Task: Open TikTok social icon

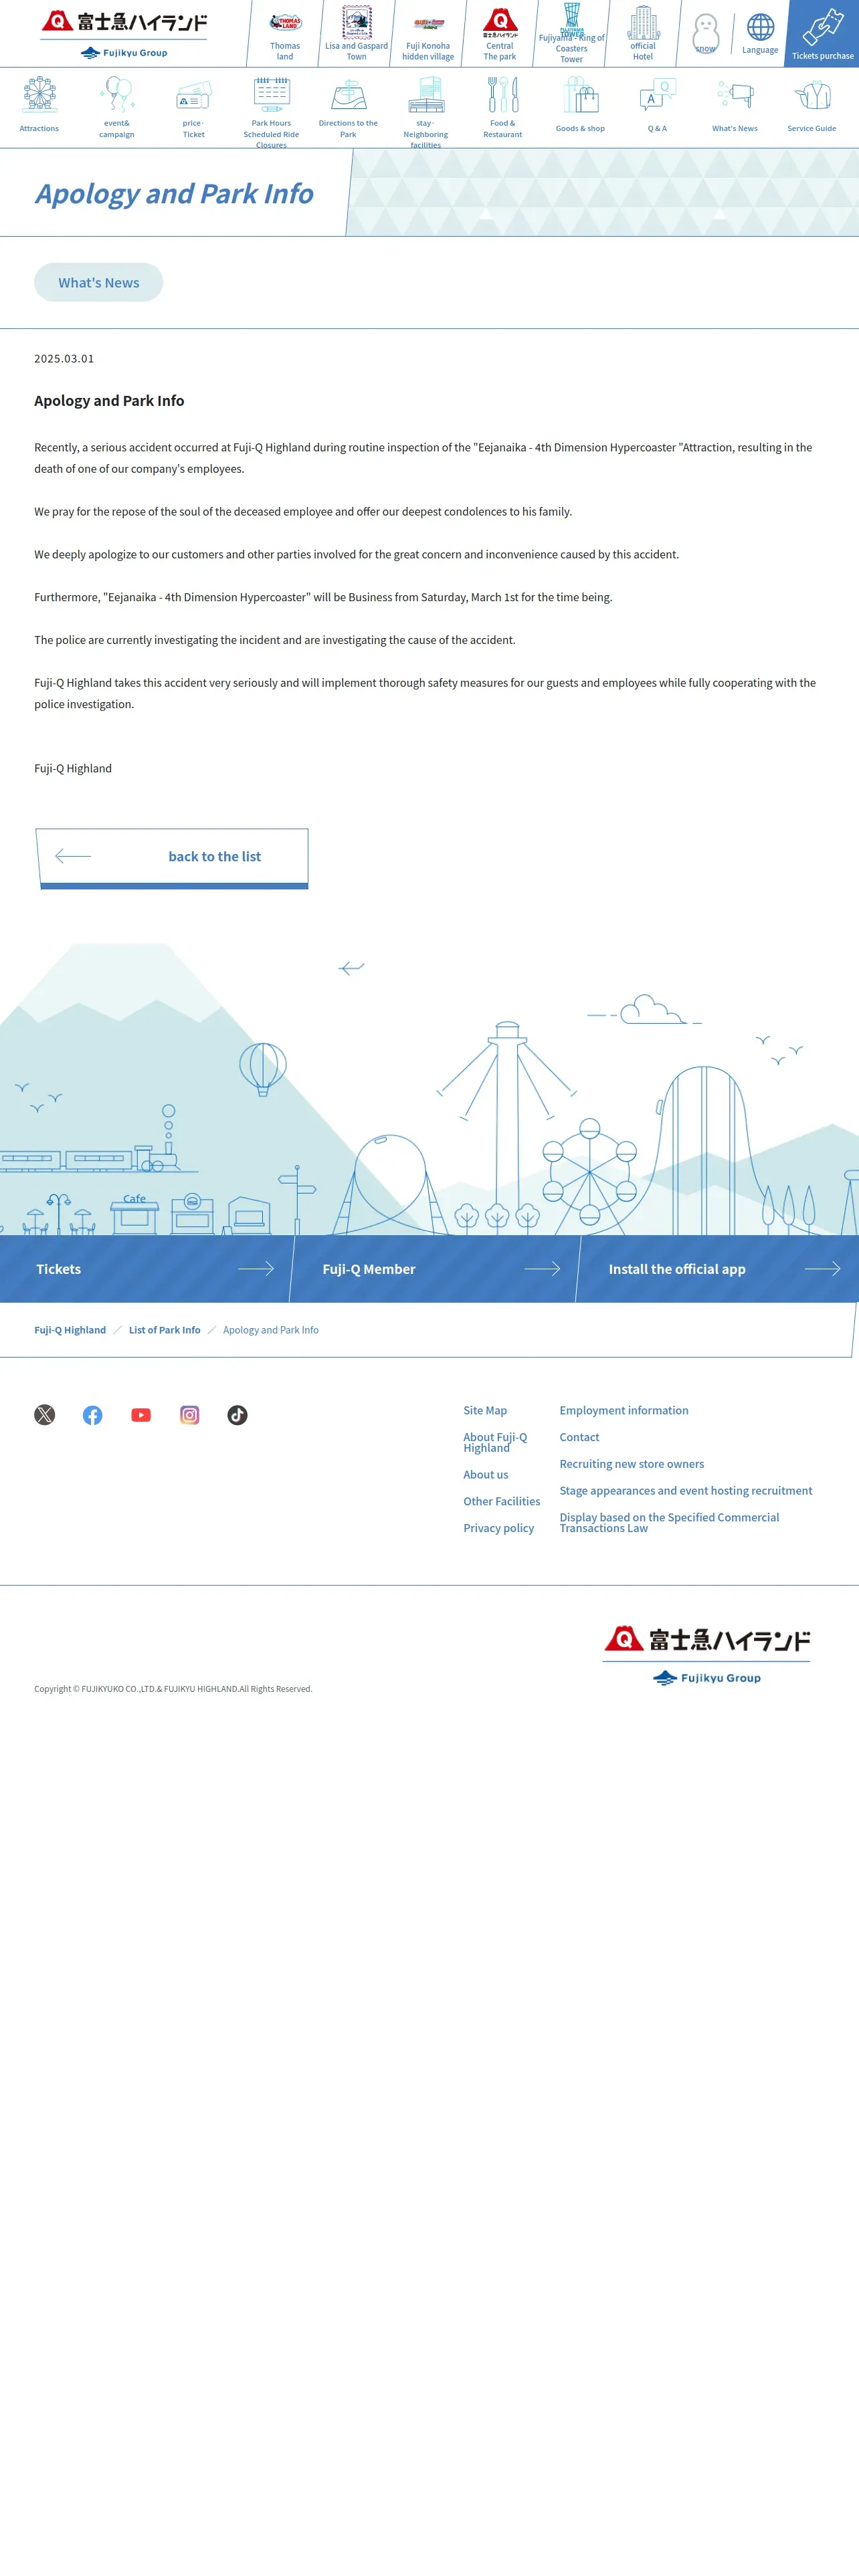Action: (237, 1415)
